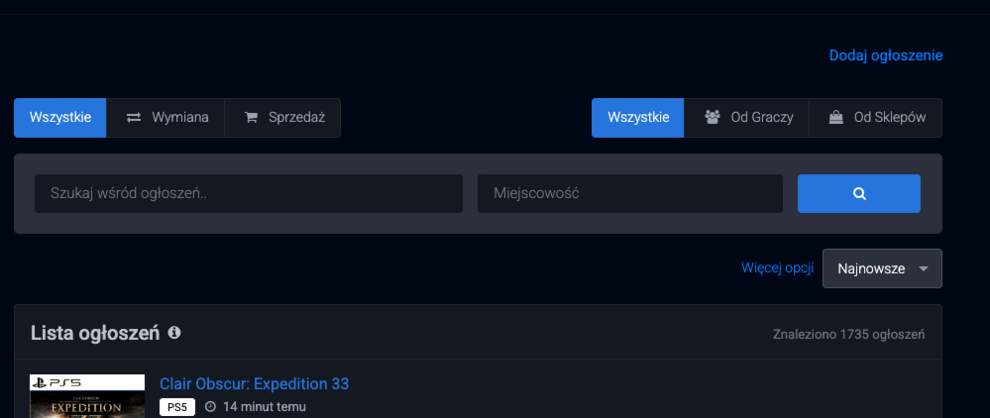The height and width of the screenshot is (418, 990).
Task: Focus the Szukaj wśród ogłoszeń search field
Action: (x=248, y=194)
